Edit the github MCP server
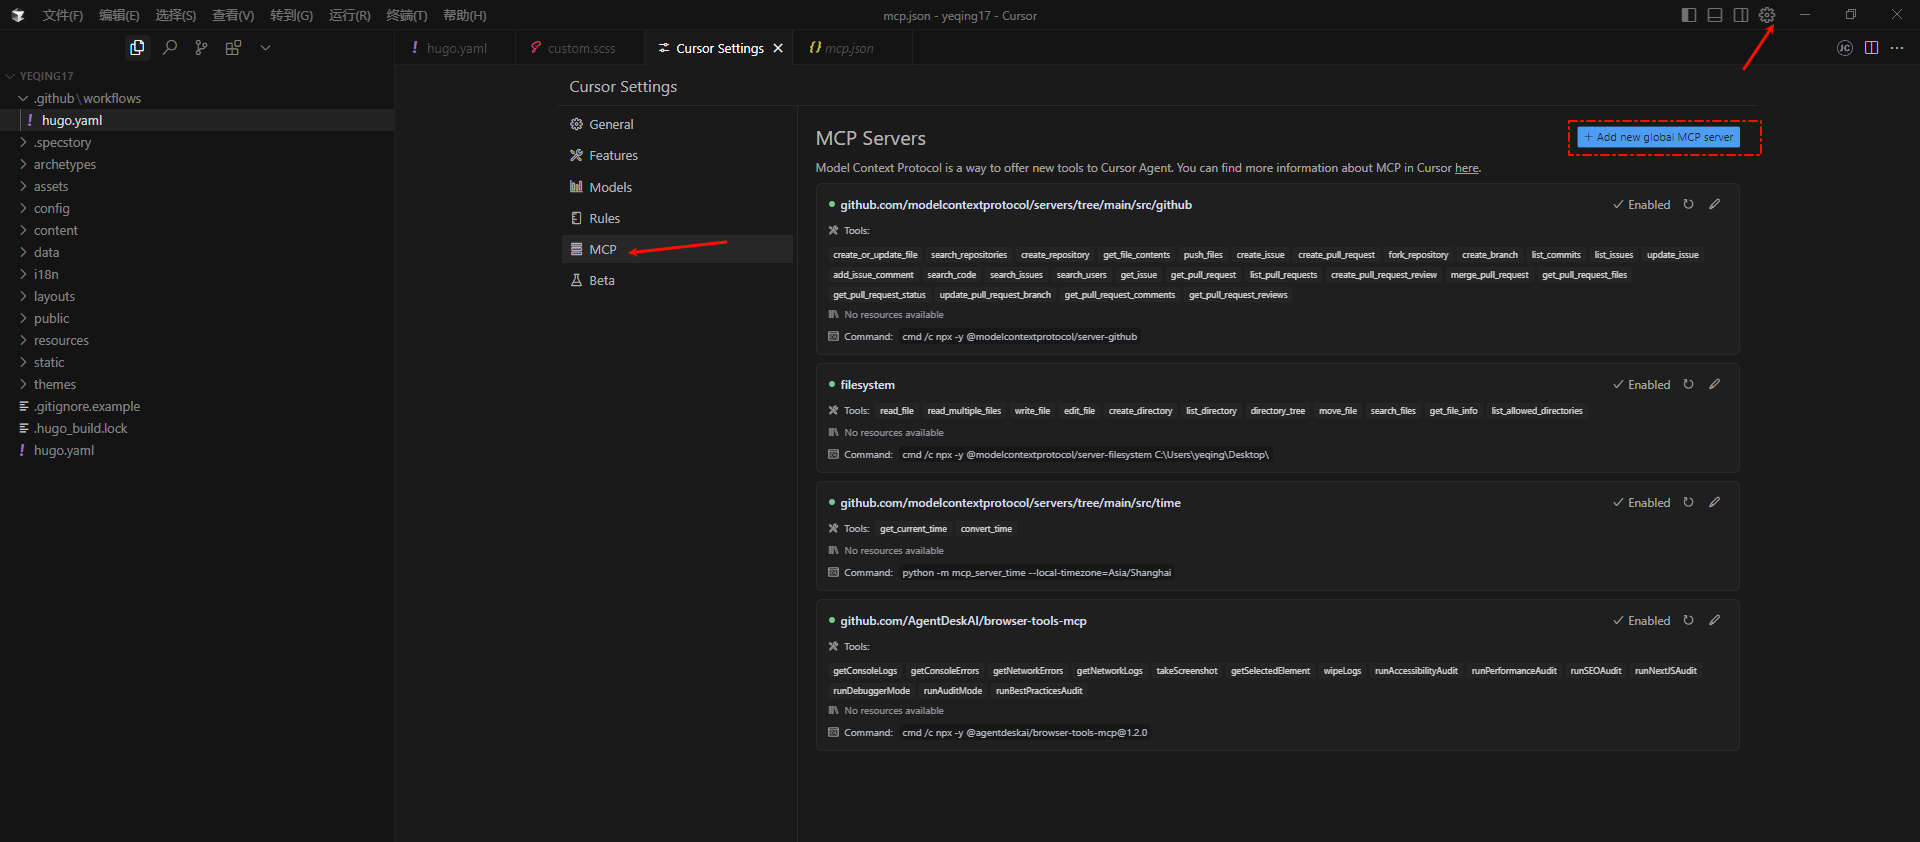The width and height of the screenshot is (1920, 842). tap(1714, 204)
